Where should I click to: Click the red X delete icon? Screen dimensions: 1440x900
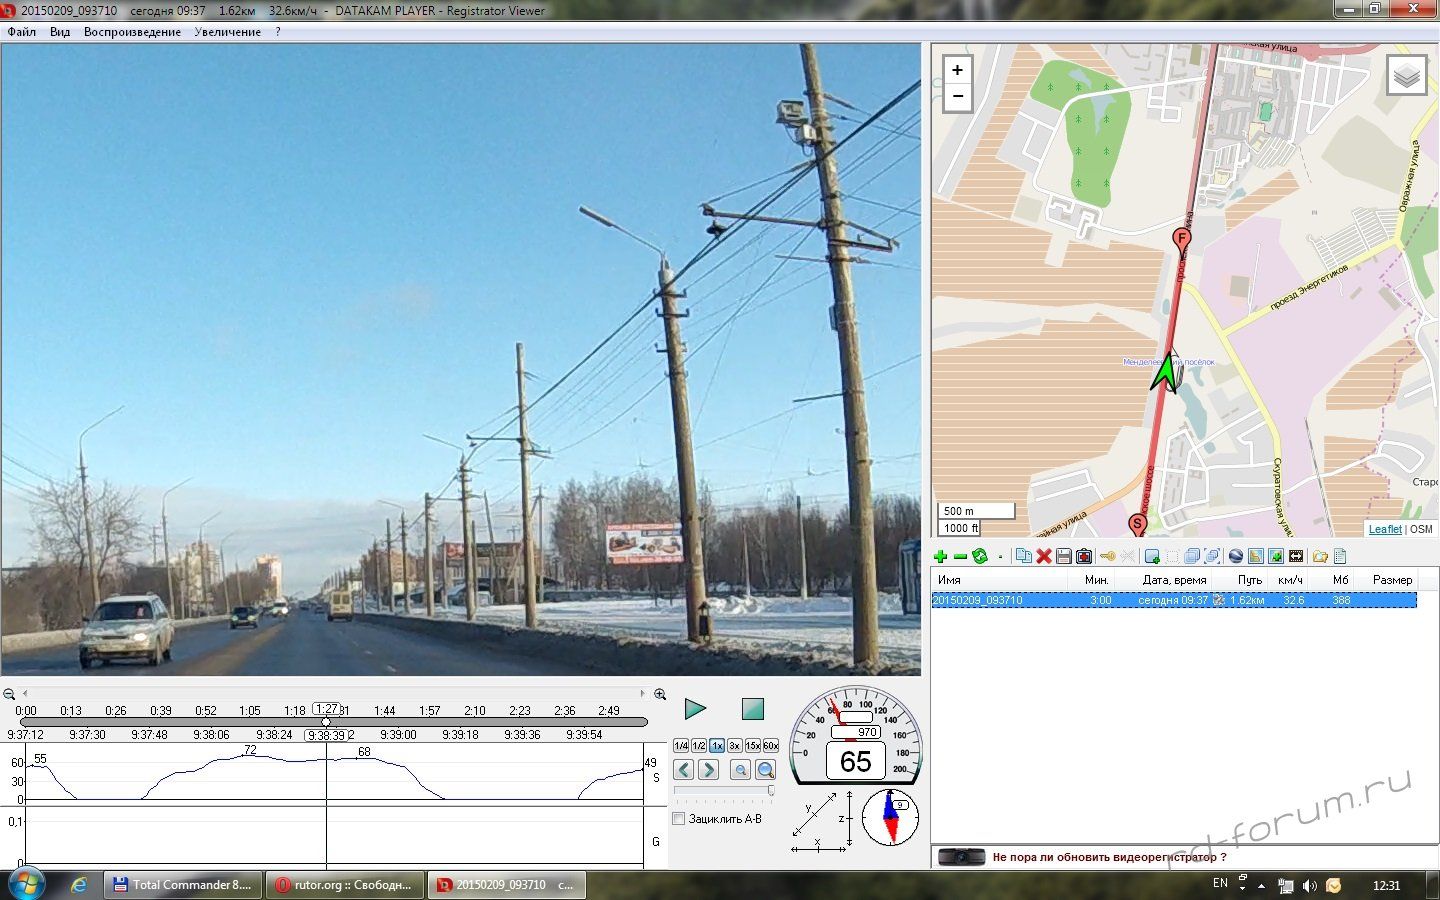click(x=1044, y=557)
